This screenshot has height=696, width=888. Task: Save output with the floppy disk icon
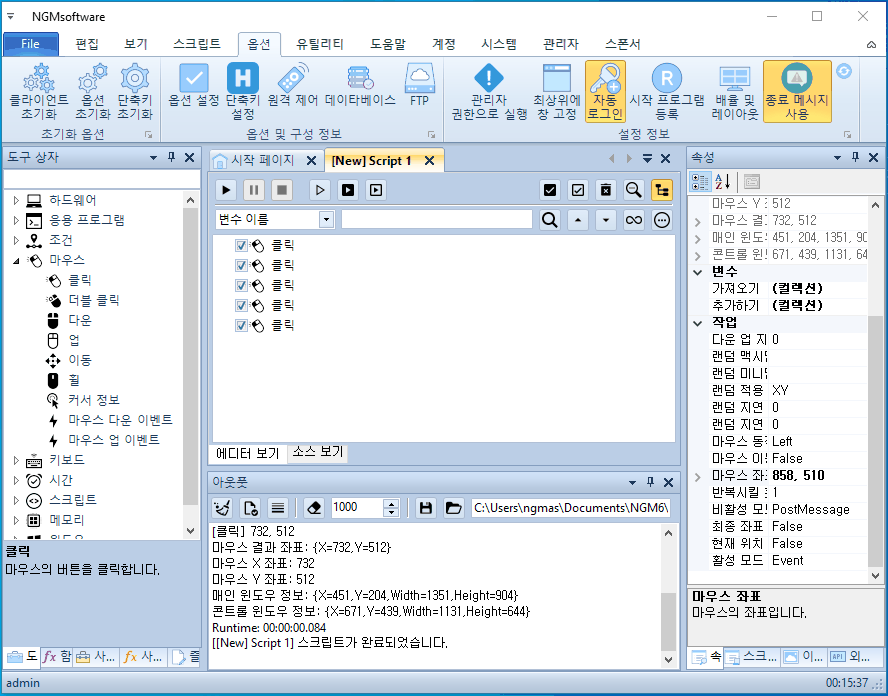click(425, 508)
